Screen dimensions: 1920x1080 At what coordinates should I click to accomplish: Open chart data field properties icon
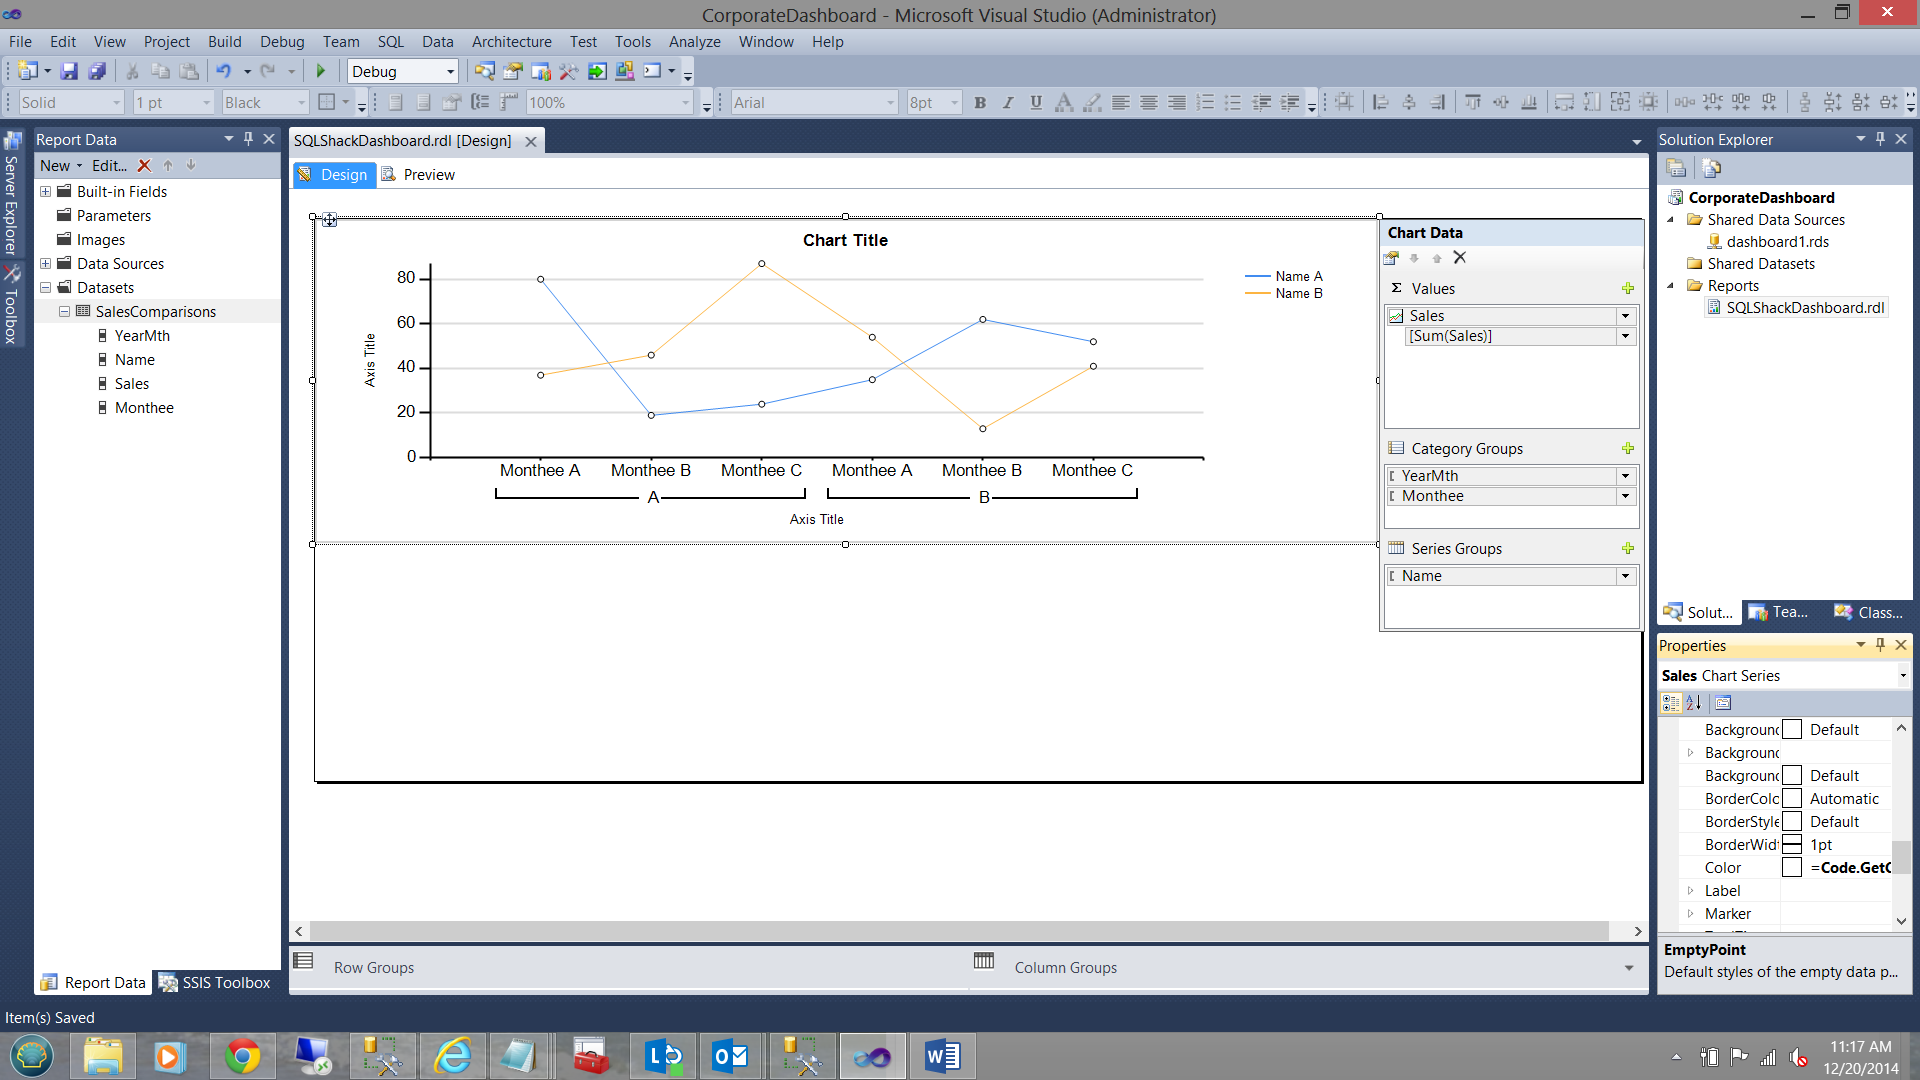tap(1391, 258)
